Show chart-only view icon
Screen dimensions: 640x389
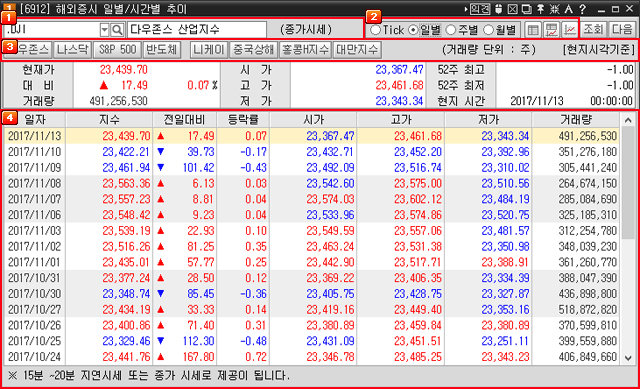pyautogui.click(x=569, y=30)
